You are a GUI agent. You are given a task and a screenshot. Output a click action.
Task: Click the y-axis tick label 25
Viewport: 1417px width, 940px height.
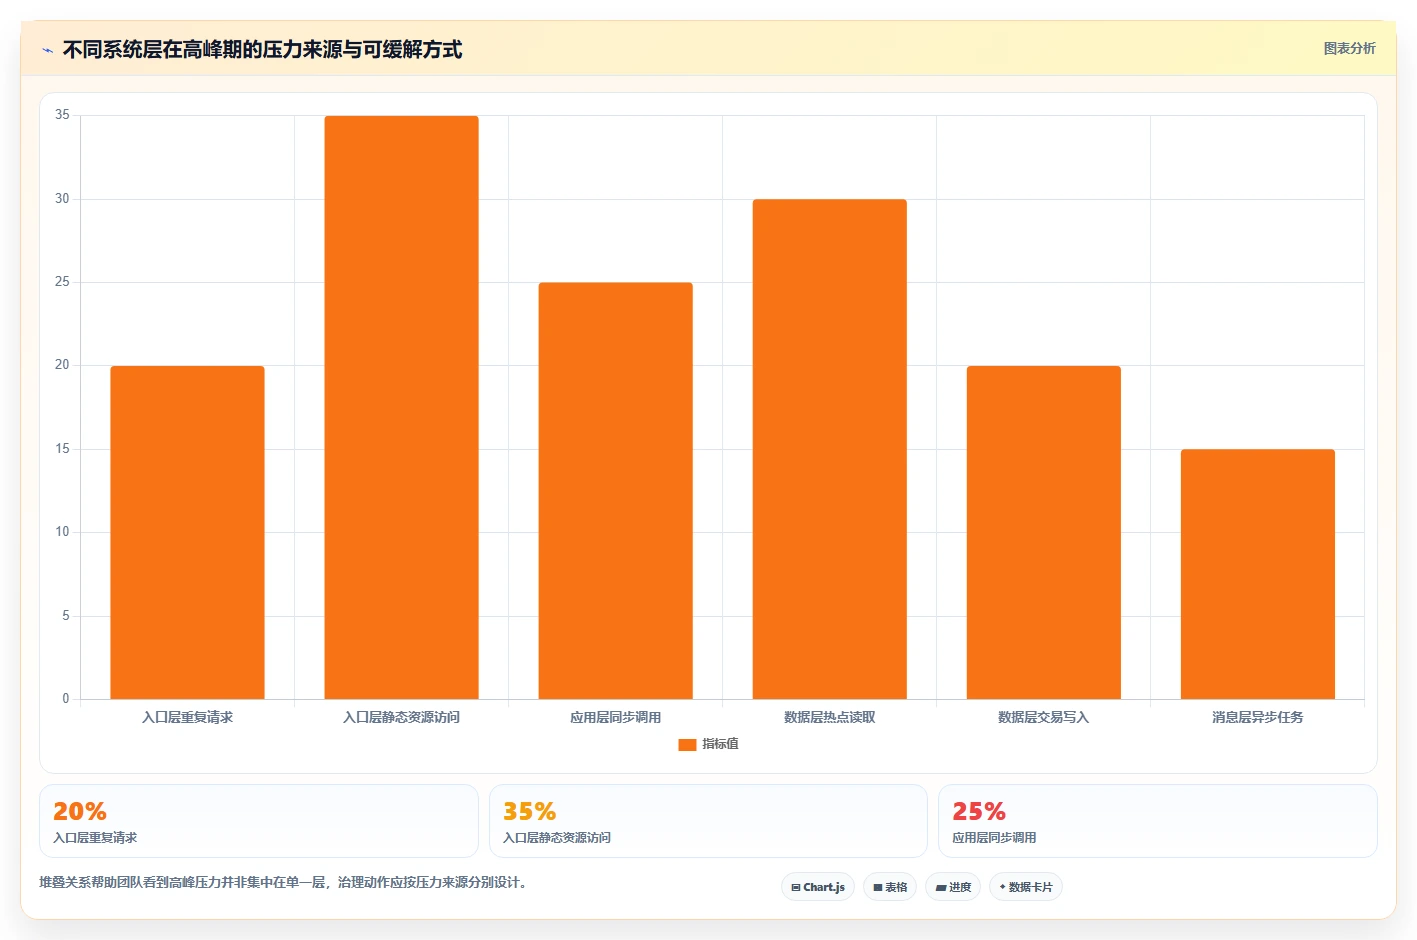click(x=62, y=282)
